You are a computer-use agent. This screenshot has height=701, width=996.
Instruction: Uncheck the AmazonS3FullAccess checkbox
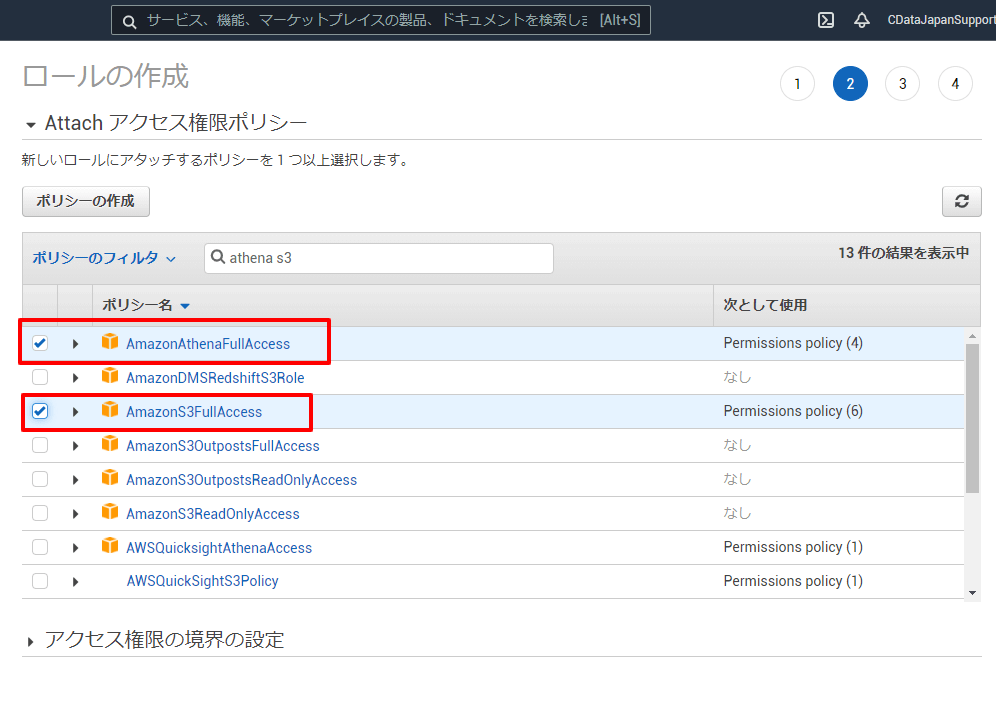click(x=40, y=411)
